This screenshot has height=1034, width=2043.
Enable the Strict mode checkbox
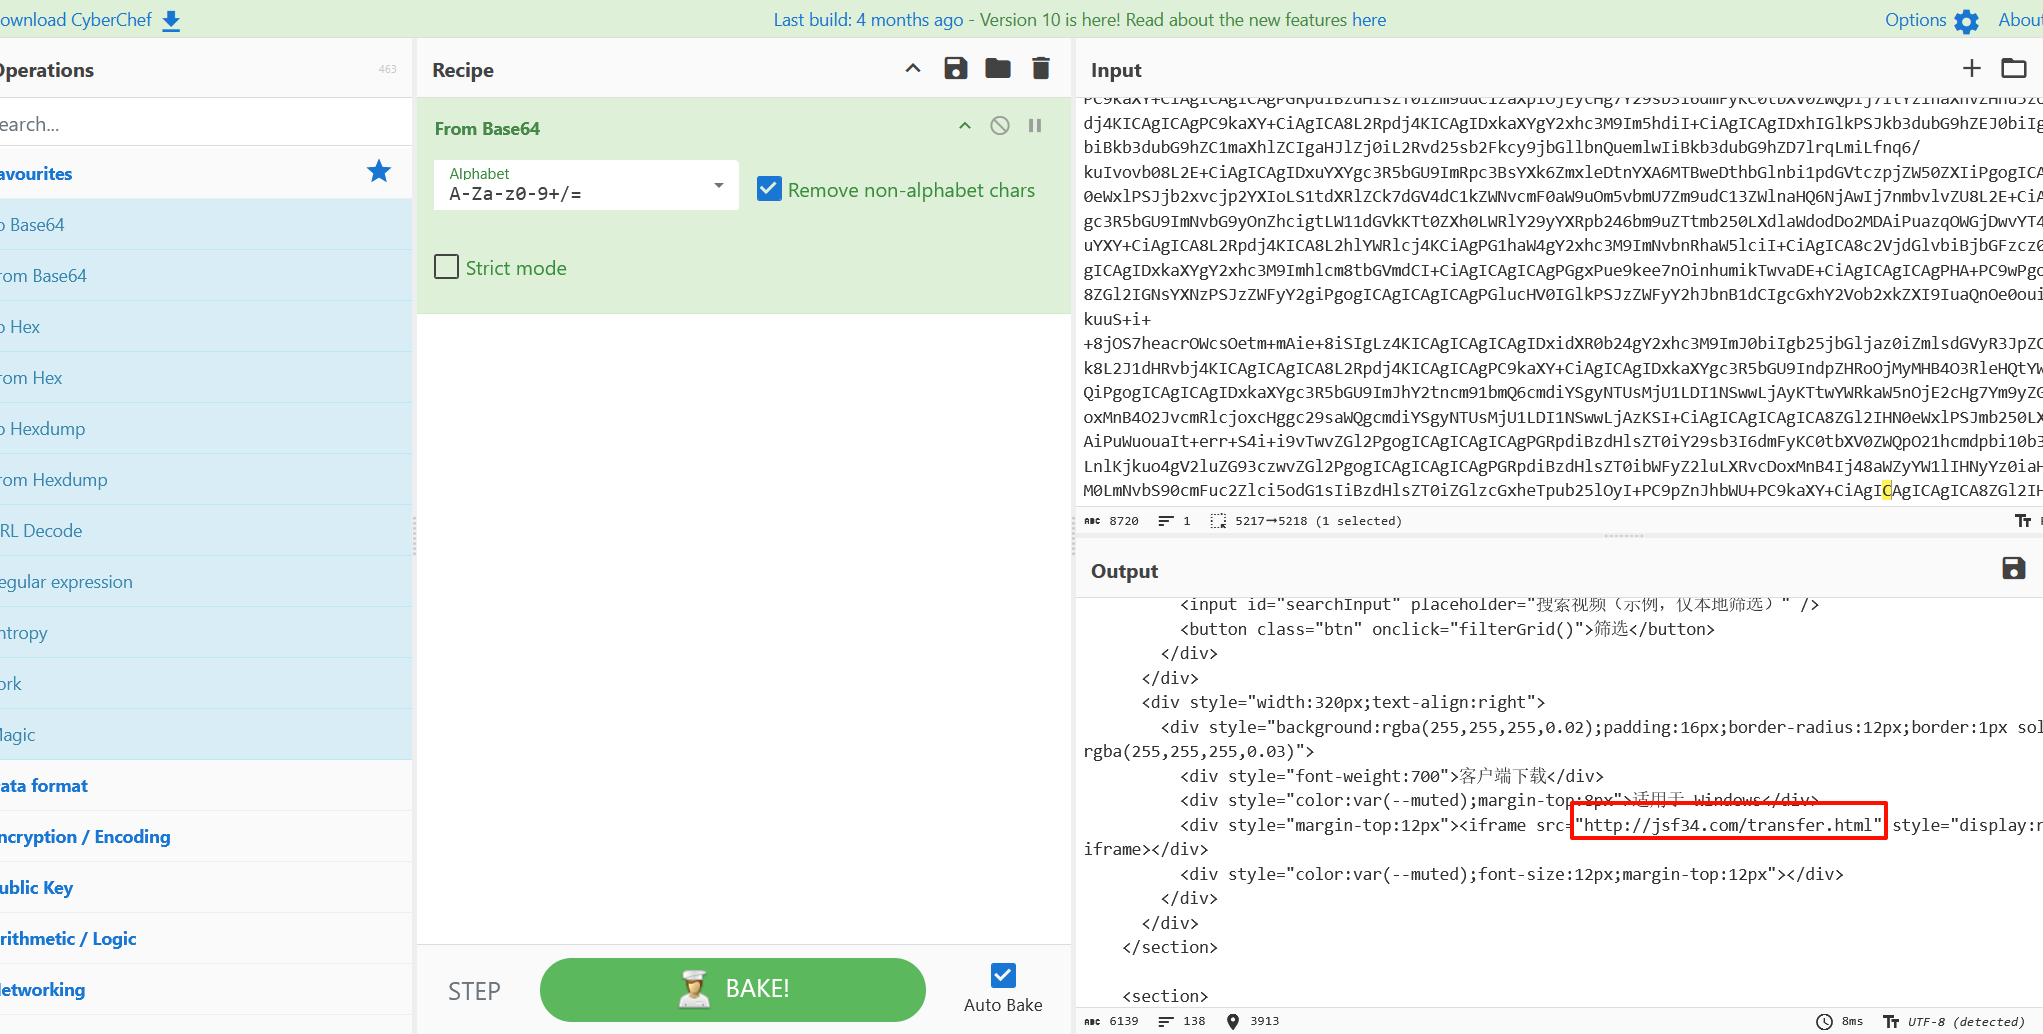click(447, 267)
